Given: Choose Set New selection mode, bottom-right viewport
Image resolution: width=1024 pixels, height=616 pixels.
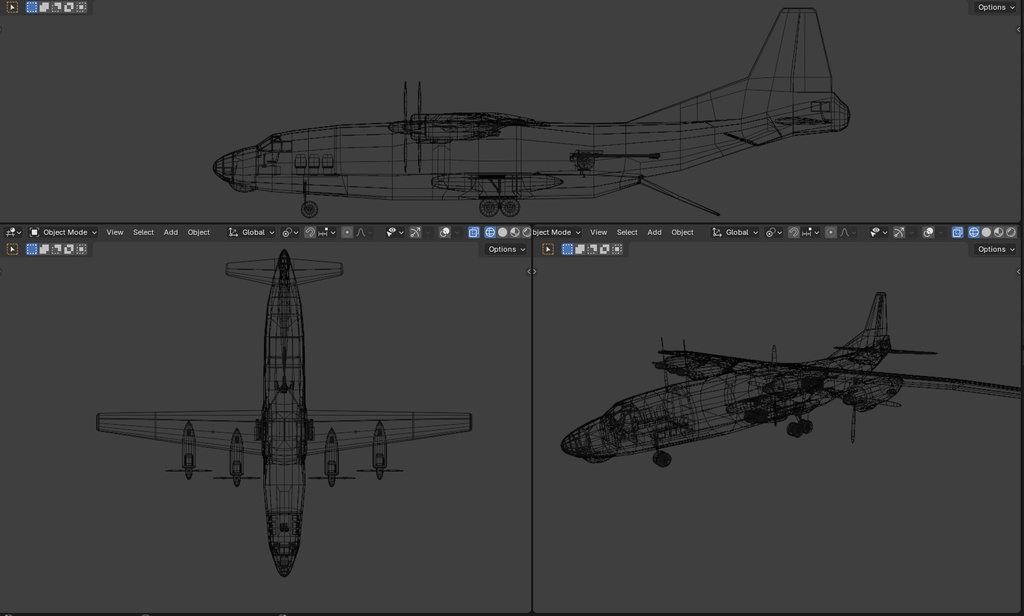Looking at the screenshot, I should point(568,249).
